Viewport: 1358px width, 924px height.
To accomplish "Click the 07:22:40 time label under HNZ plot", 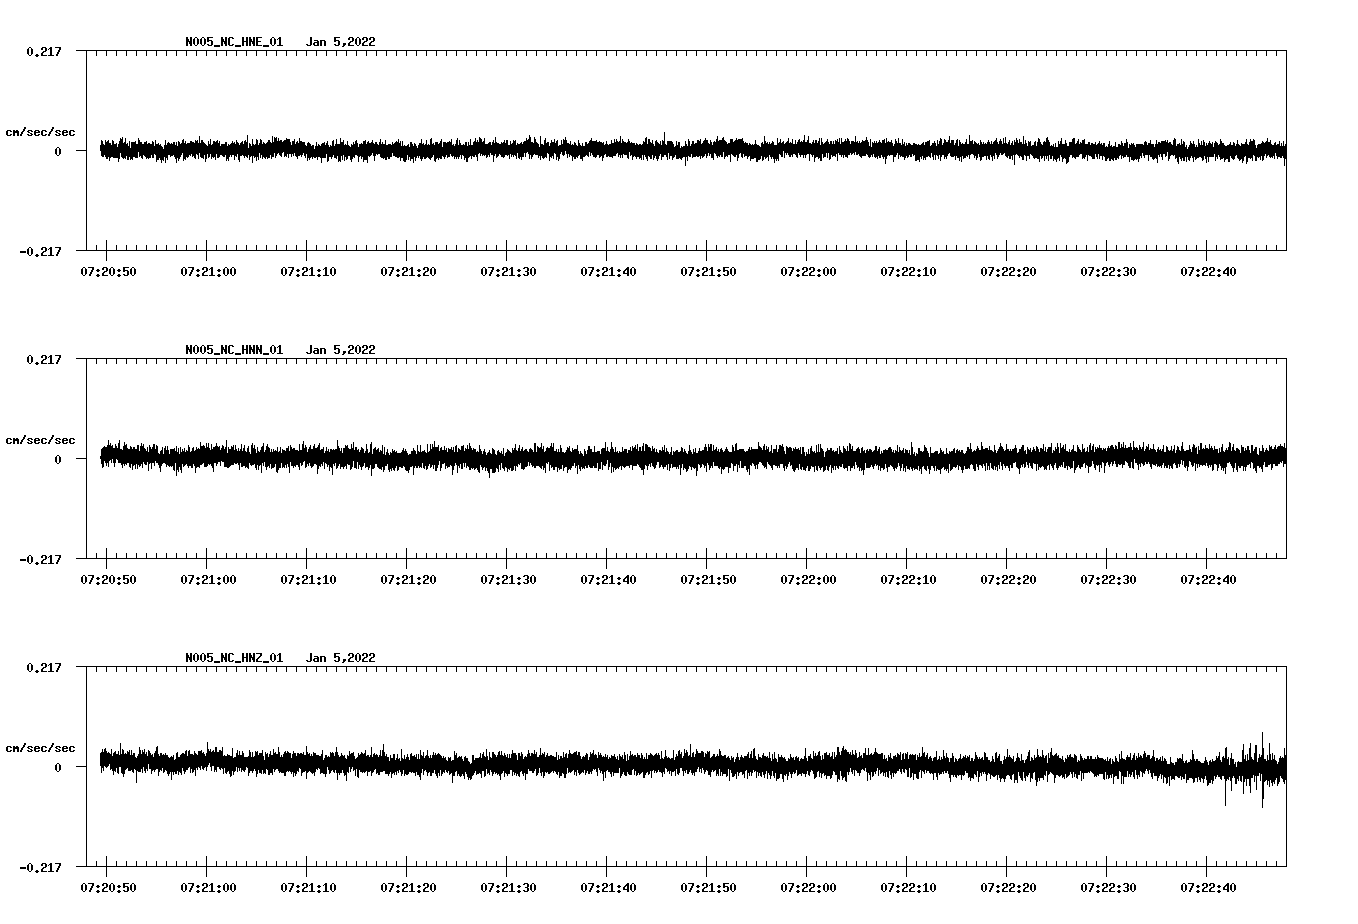I will click(1208, 887).
